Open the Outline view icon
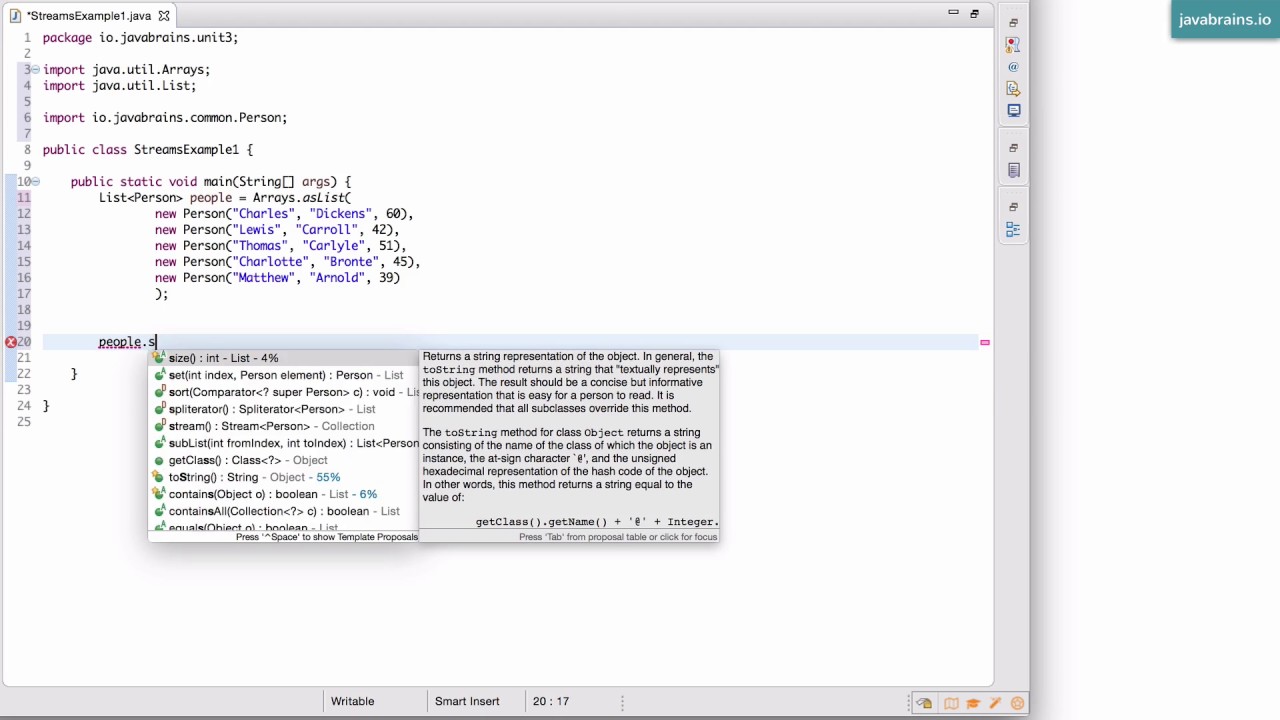The width and height of the screenshot is (1280, 720). pyautogui.click(x=1013, y=230)
